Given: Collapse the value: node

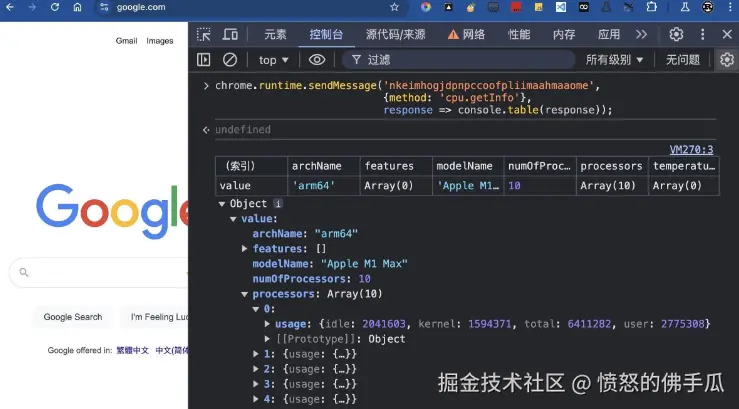Looking at the screenshot, I should point(233,219).
